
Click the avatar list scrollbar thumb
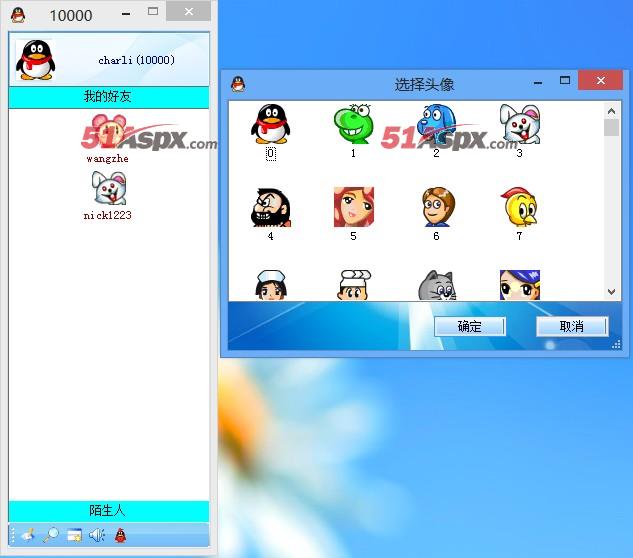612,128
